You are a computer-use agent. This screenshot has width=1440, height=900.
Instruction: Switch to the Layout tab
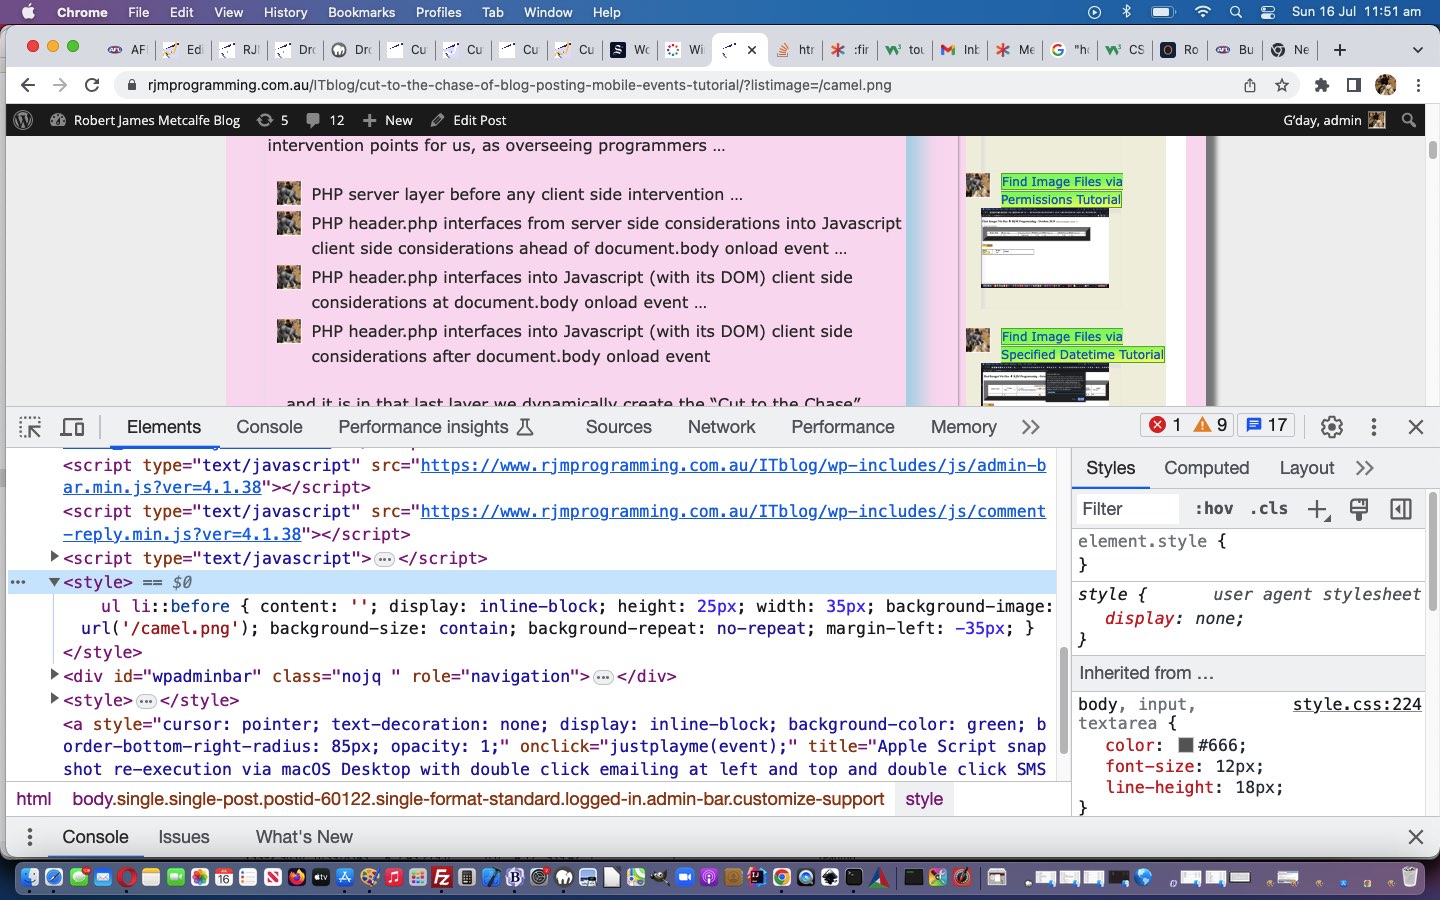coord(1306,468)
